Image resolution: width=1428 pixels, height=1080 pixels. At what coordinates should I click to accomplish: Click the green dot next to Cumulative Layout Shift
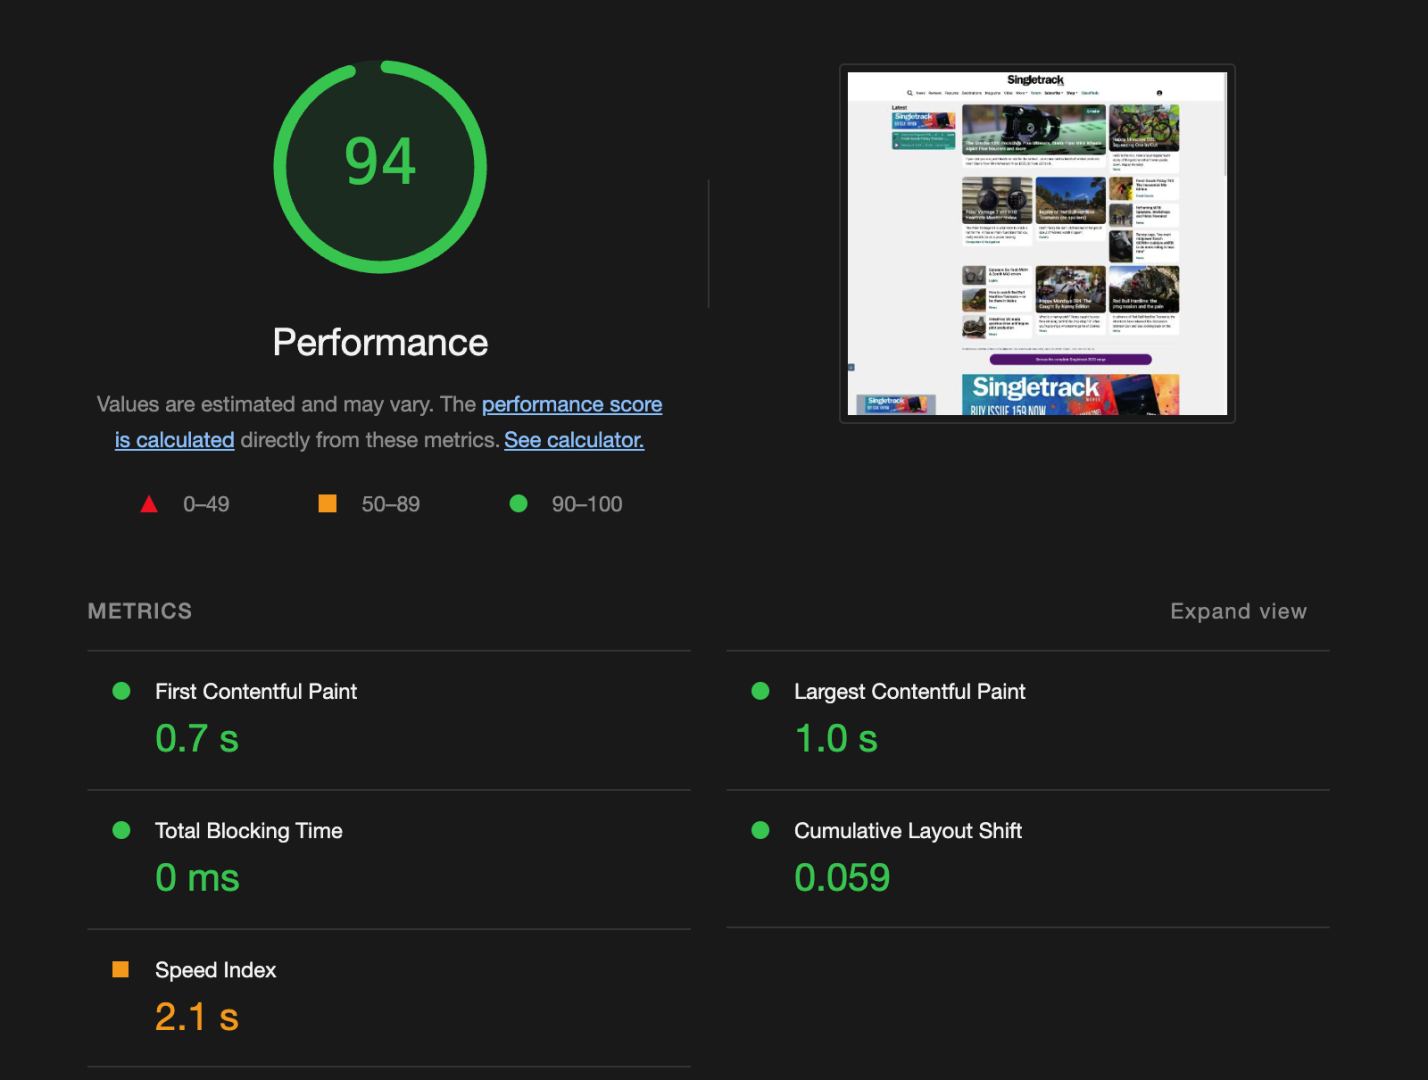click(x=760, y=830)
